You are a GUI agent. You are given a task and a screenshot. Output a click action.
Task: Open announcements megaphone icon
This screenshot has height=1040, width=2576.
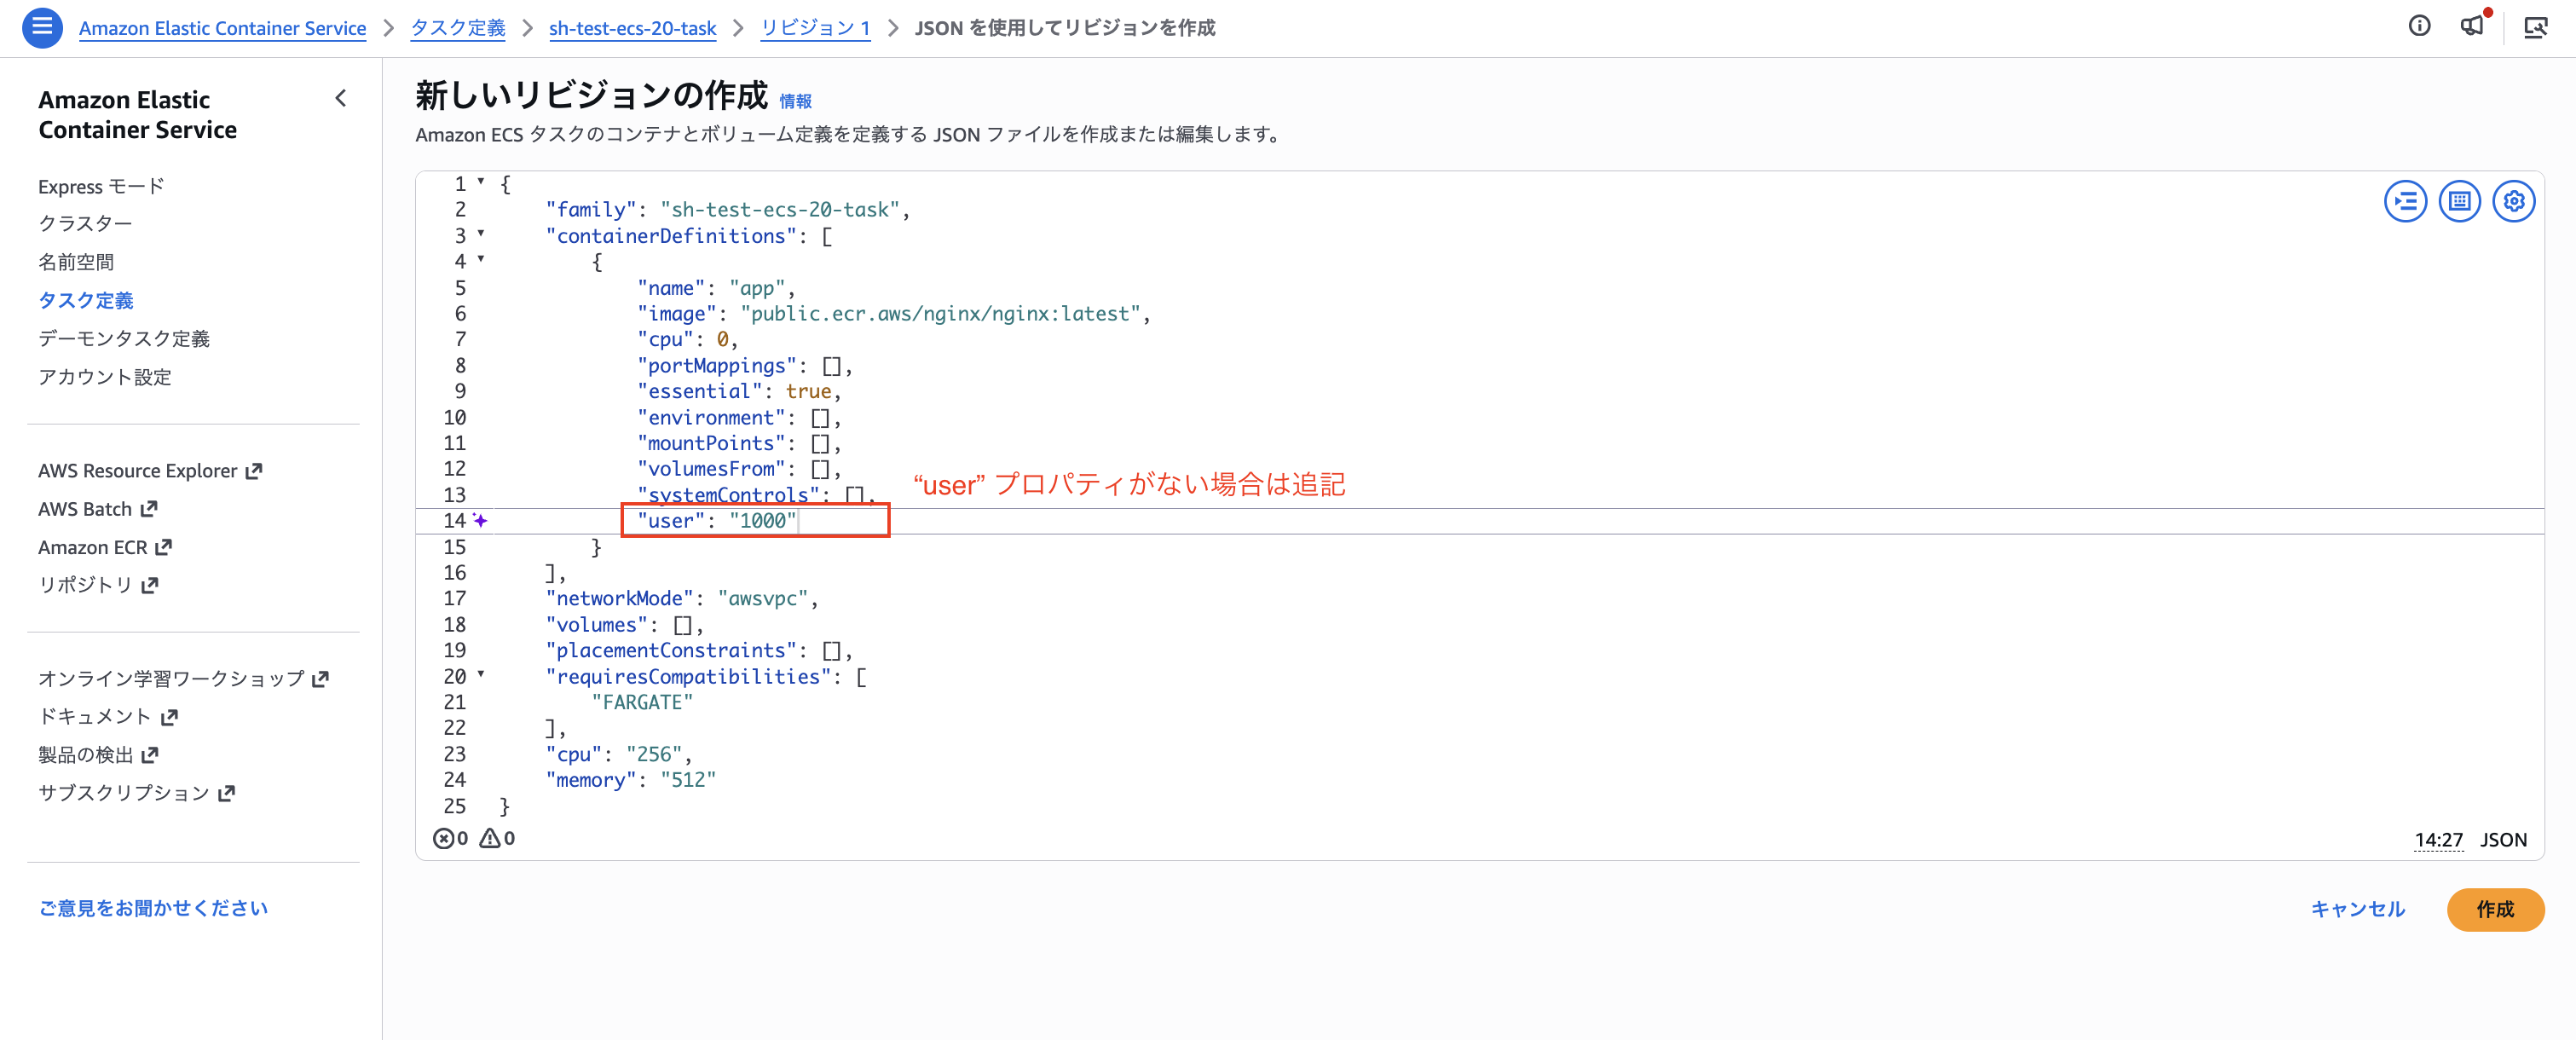click(2472, 26)
